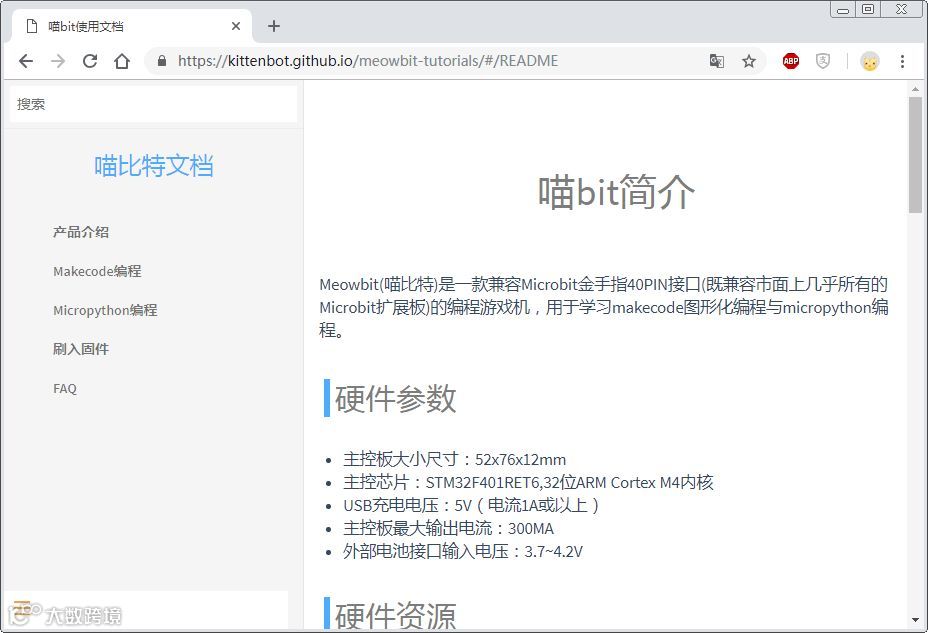
Task: Open 刷入固件 in the sidebar
Action: pyautogui.click(x=81, y=349)
